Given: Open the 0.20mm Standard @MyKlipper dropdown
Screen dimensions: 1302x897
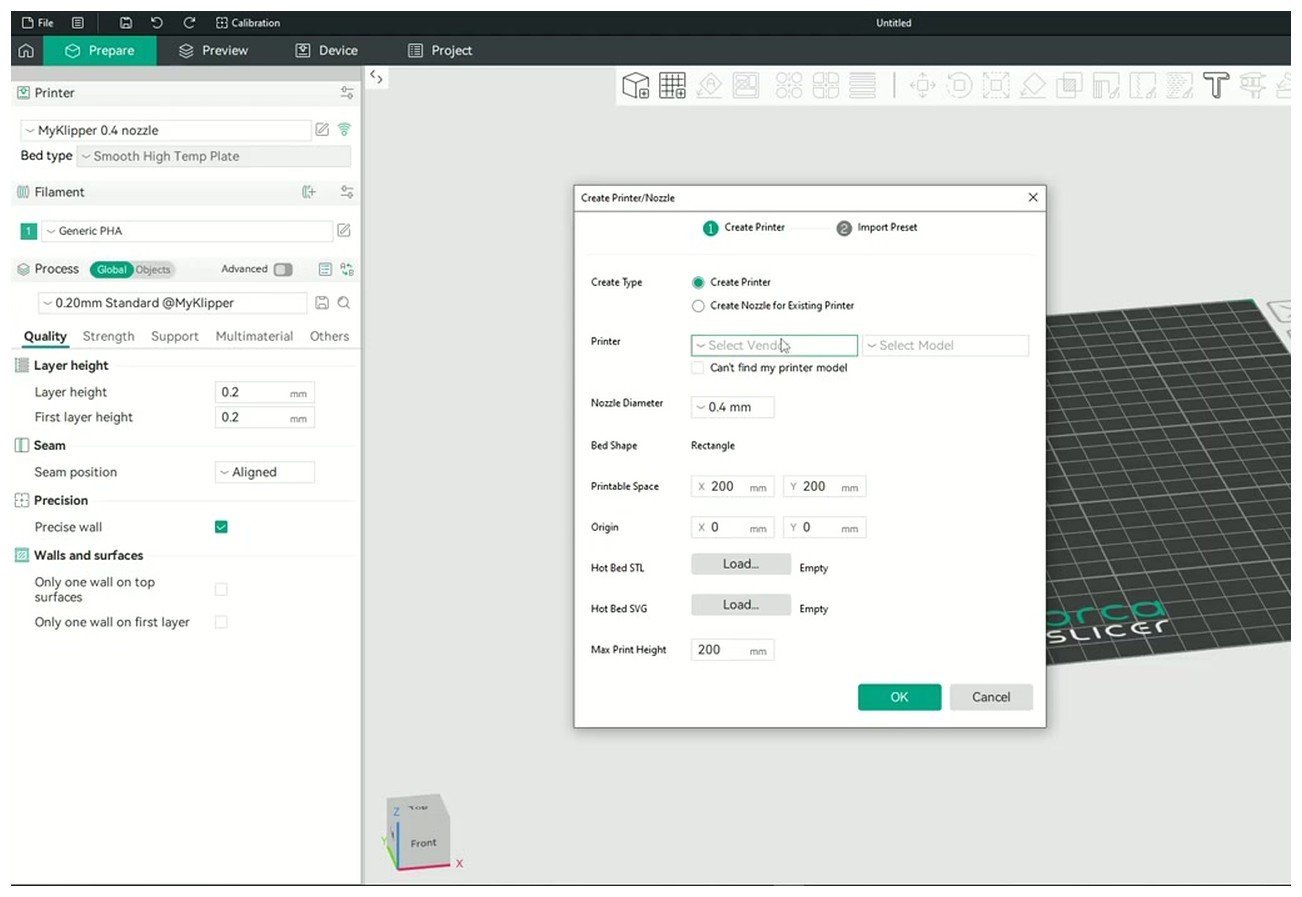Looking at the screenshot, I should 172,303.
